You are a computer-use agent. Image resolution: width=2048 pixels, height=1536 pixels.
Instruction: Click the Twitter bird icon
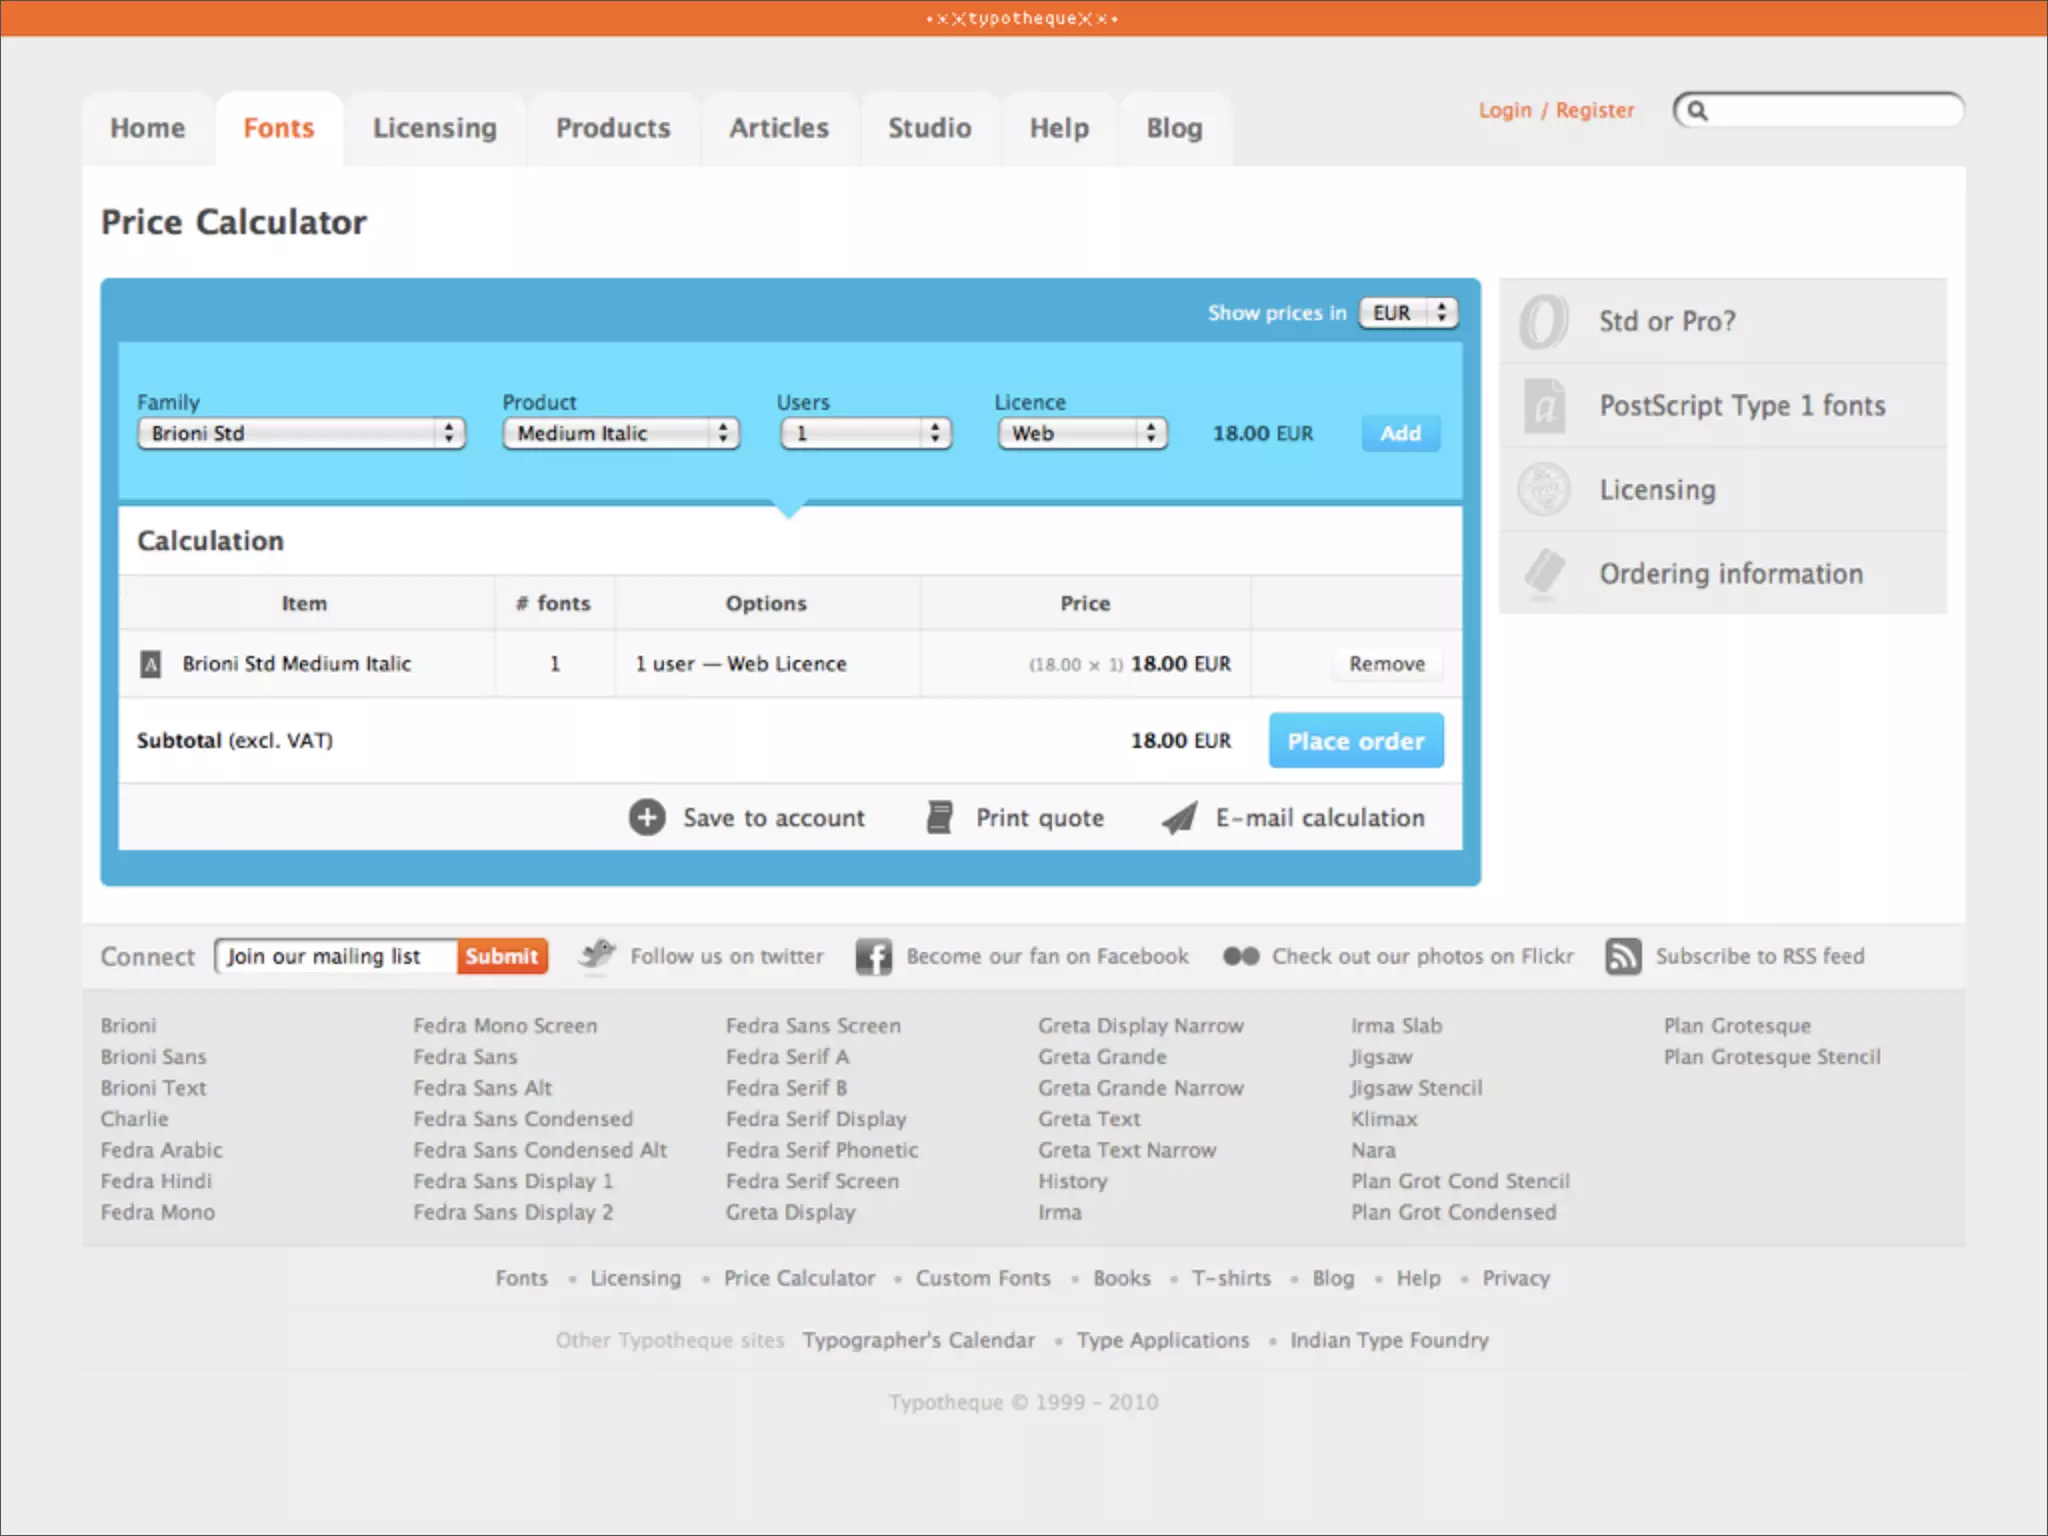pos(597,955)
